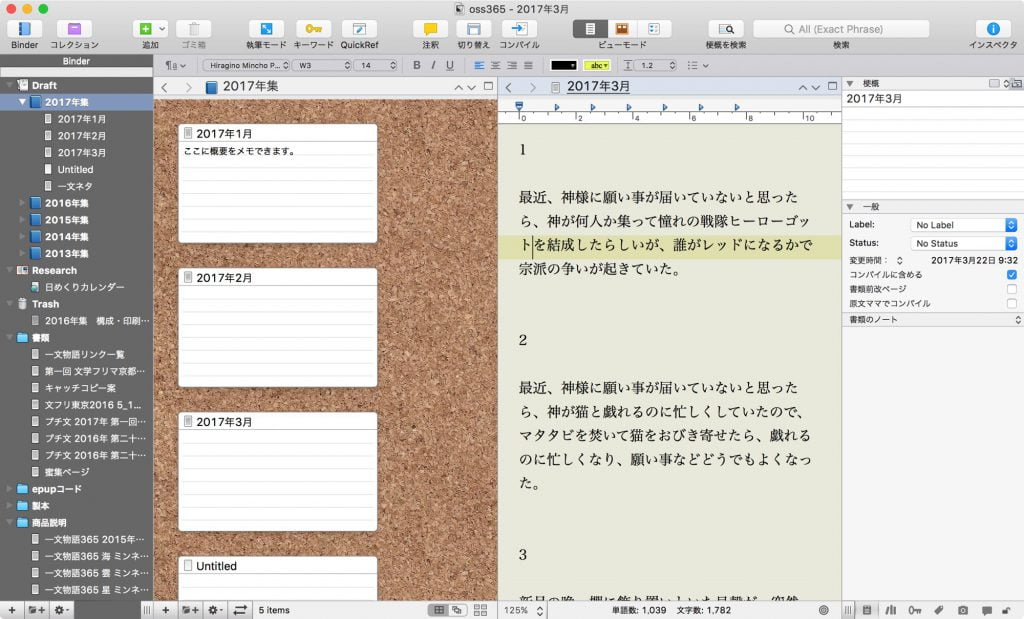Enter 執筆モード composition mode
The image size is (1024, 619).
tap(266, 29)
